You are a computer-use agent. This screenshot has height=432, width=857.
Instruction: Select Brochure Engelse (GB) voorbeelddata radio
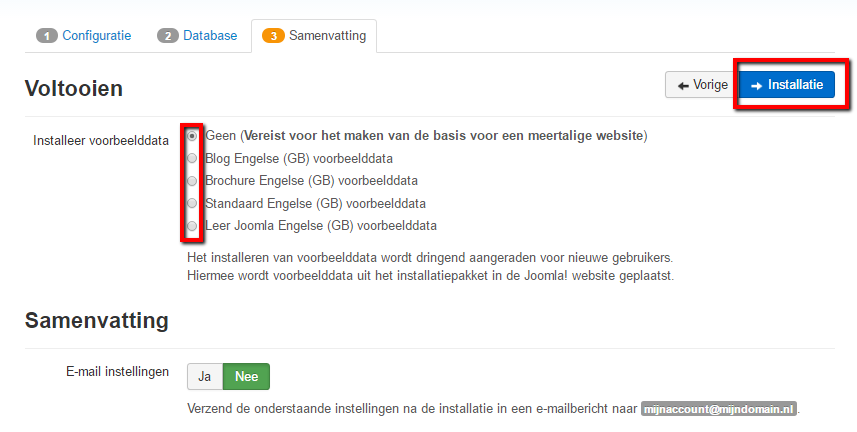192,181
